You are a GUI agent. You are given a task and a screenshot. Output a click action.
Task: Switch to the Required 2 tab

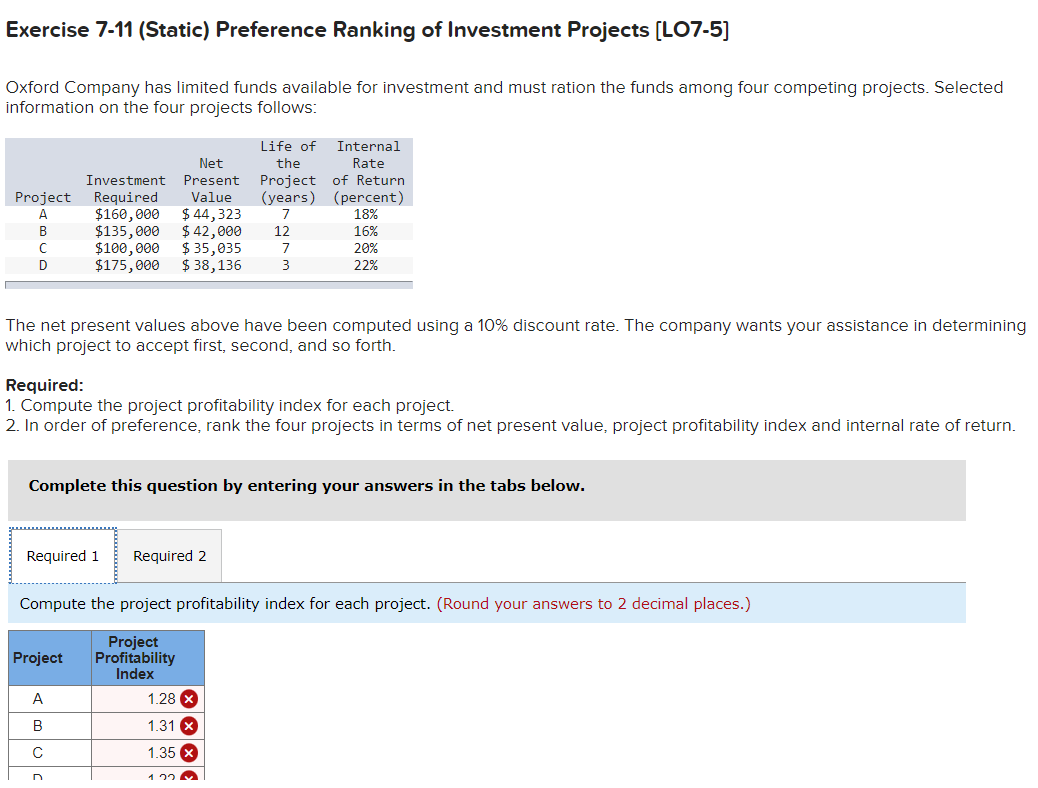pos(169,555)
